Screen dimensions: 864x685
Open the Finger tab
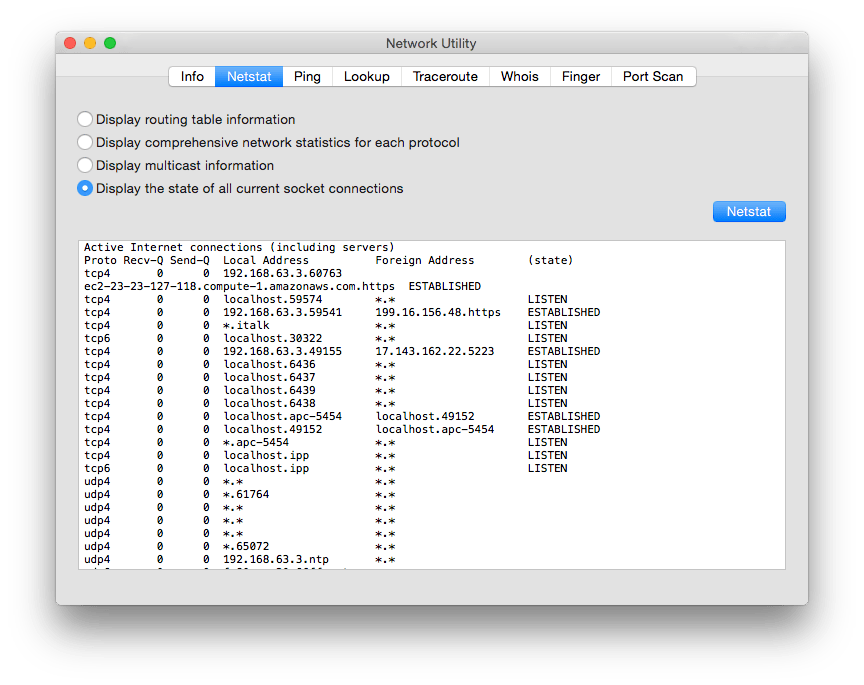(x=580, y=76)
